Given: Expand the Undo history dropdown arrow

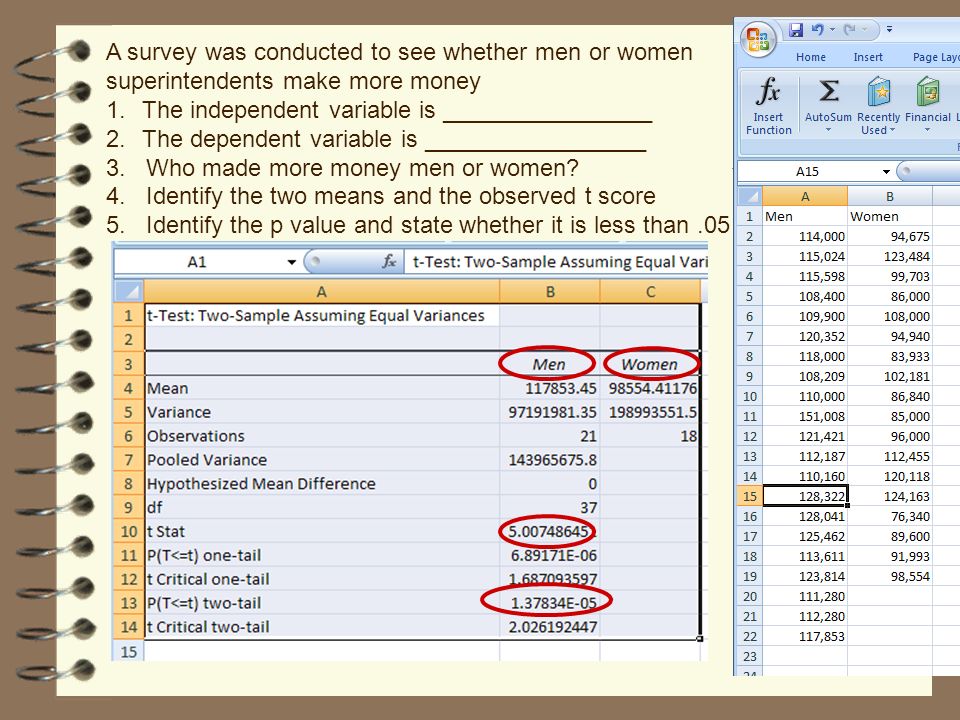Looking at the screenshot, I should (833, 29).
